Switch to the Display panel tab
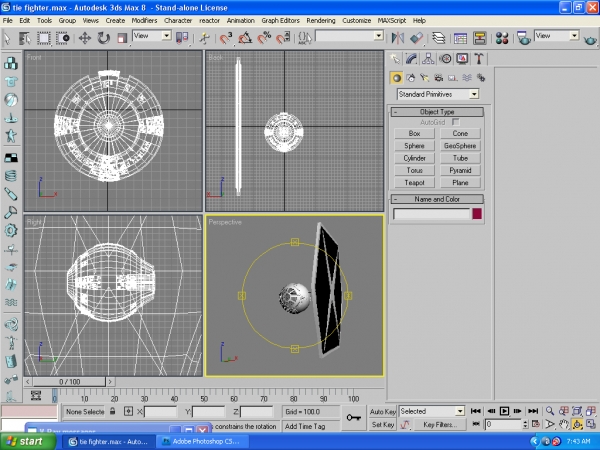Viewport: 600px width, 450px height. coord(462,59)
